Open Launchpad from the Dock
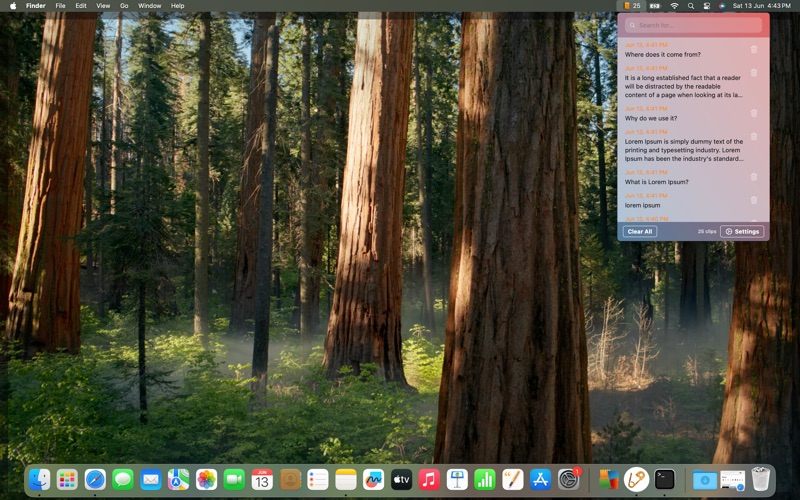Viewport: 800px width, 500px height. coord(67,480)
